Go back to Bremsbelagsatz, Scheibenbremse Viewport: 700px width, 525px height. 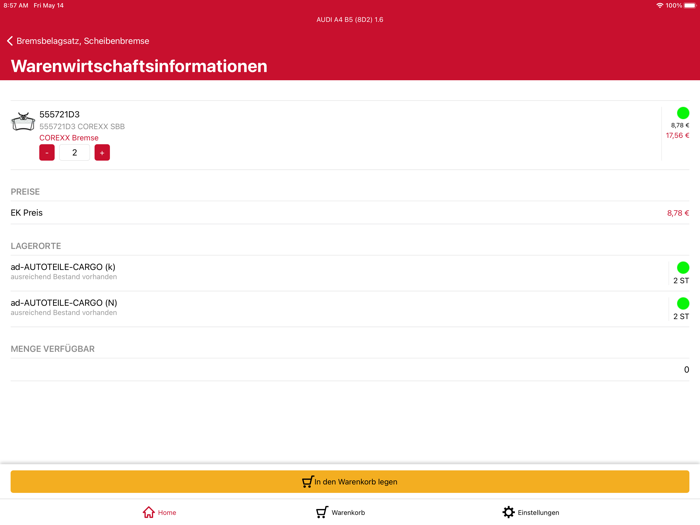tap(78, 41)
